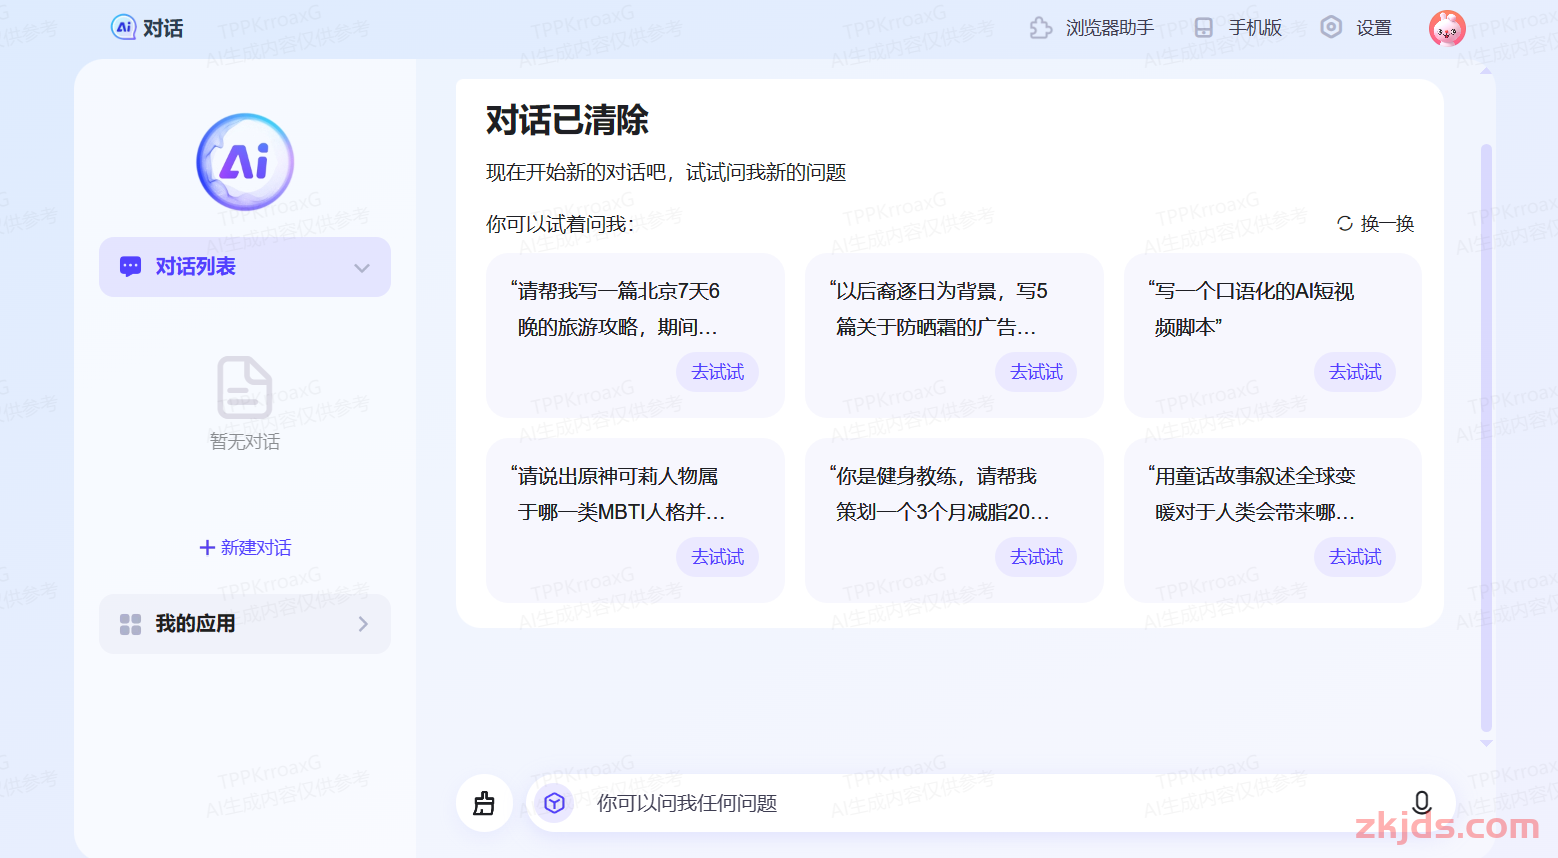Click 新建对话 to start new chat

coord(245,548)
